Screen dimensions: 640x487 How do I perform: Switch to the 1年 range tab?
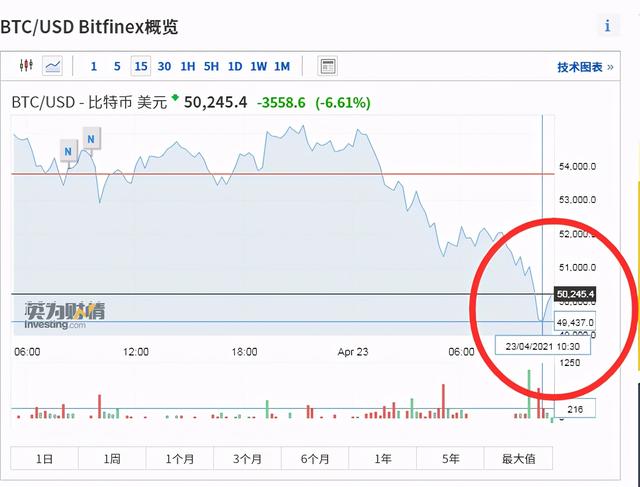(x=382, y=459)
